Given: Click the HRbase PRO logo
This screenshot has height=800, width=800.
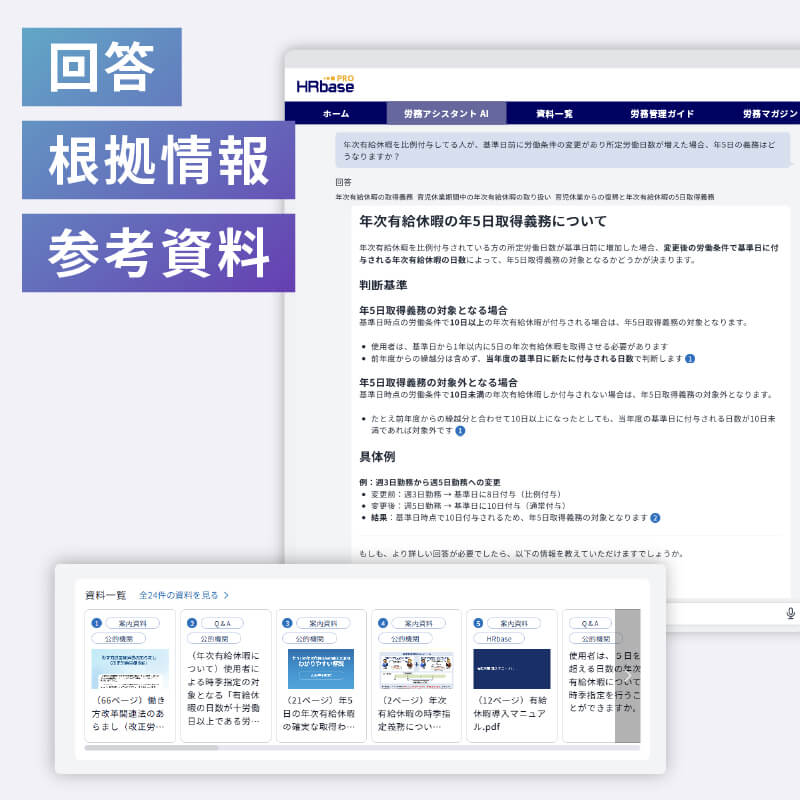Looking at the screenshot, I should click(325, 83).
